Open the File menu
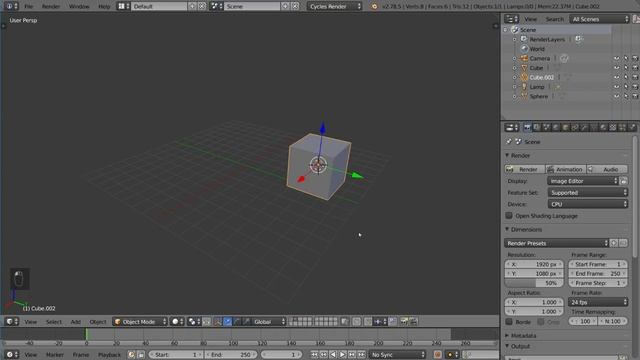This screenshot has height=360, width=640. click(29, 6)
